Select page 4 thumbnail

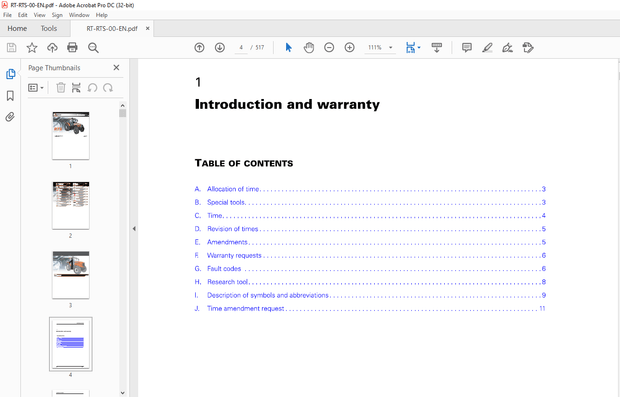coord(71,344)
